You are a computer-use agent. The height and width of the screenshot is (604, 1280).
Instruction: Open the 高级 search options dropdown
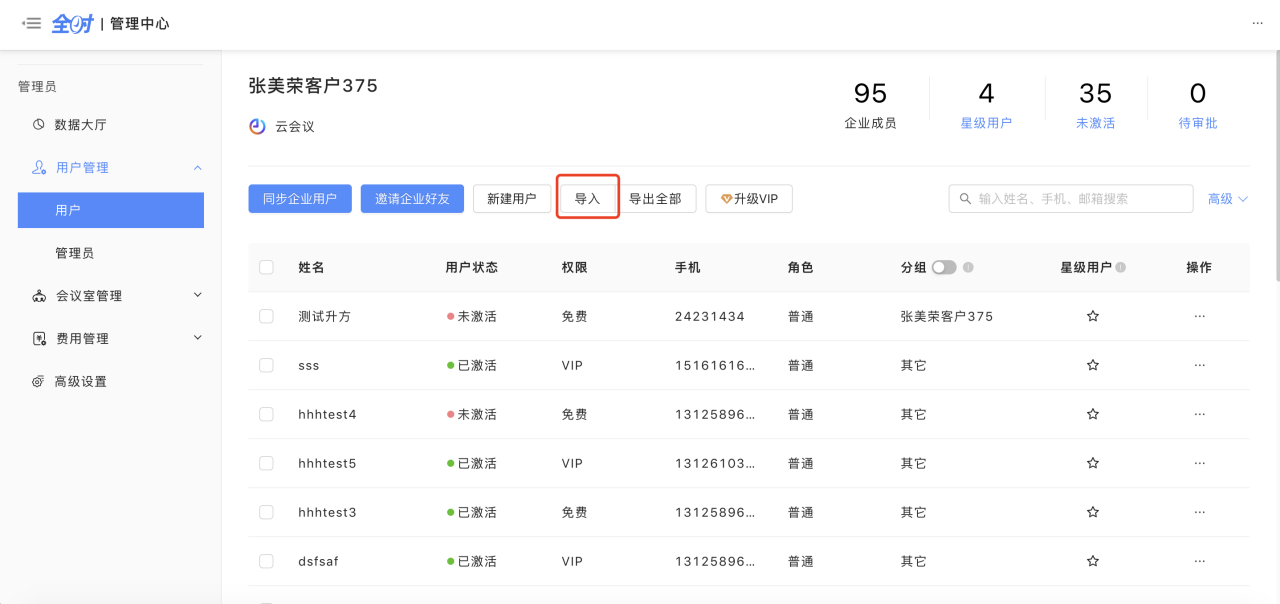pyautogui.click(x=1228, y=199)
